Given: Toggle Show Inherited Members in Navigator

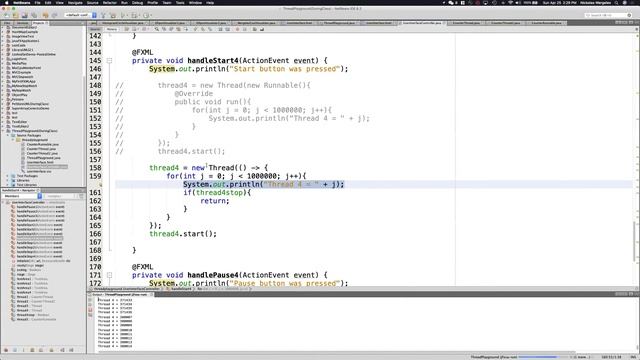Looking at the screenshot, I should pyautogui.click(x=6, y=350).
